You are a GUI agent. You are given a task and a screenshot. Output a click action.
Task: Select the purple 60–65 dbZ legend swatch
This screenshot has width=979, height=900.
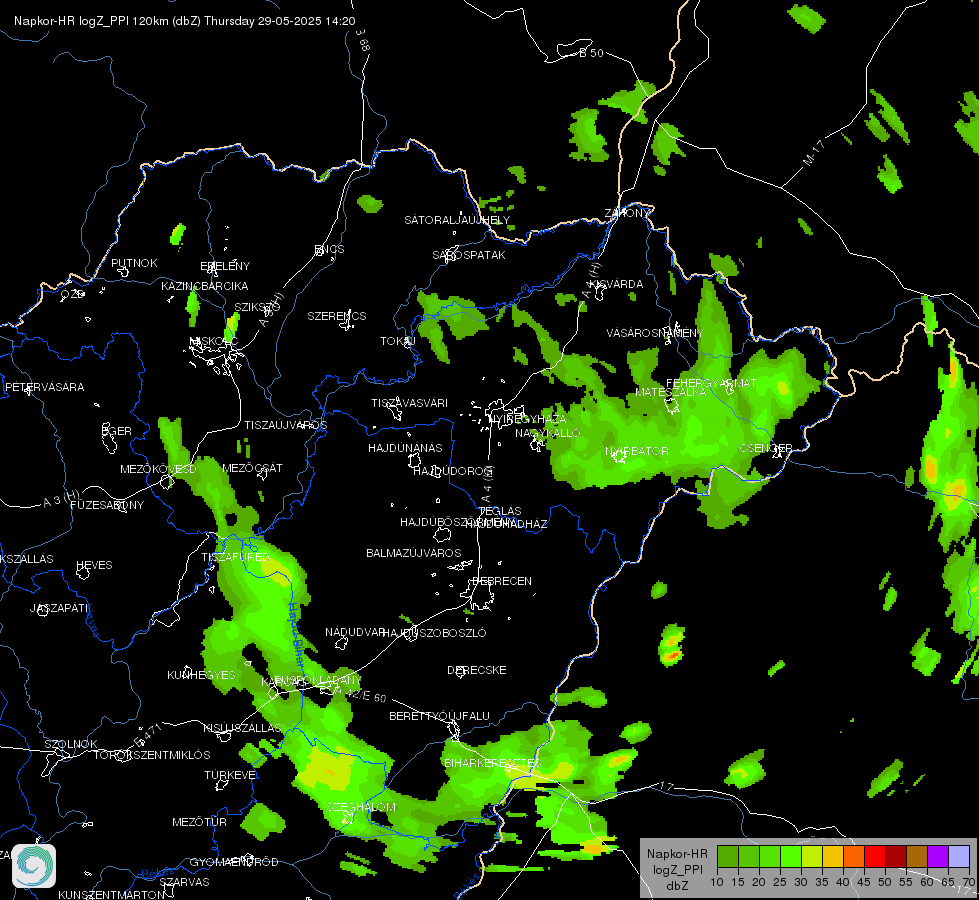pyautogui.click(x=938, y=856)
